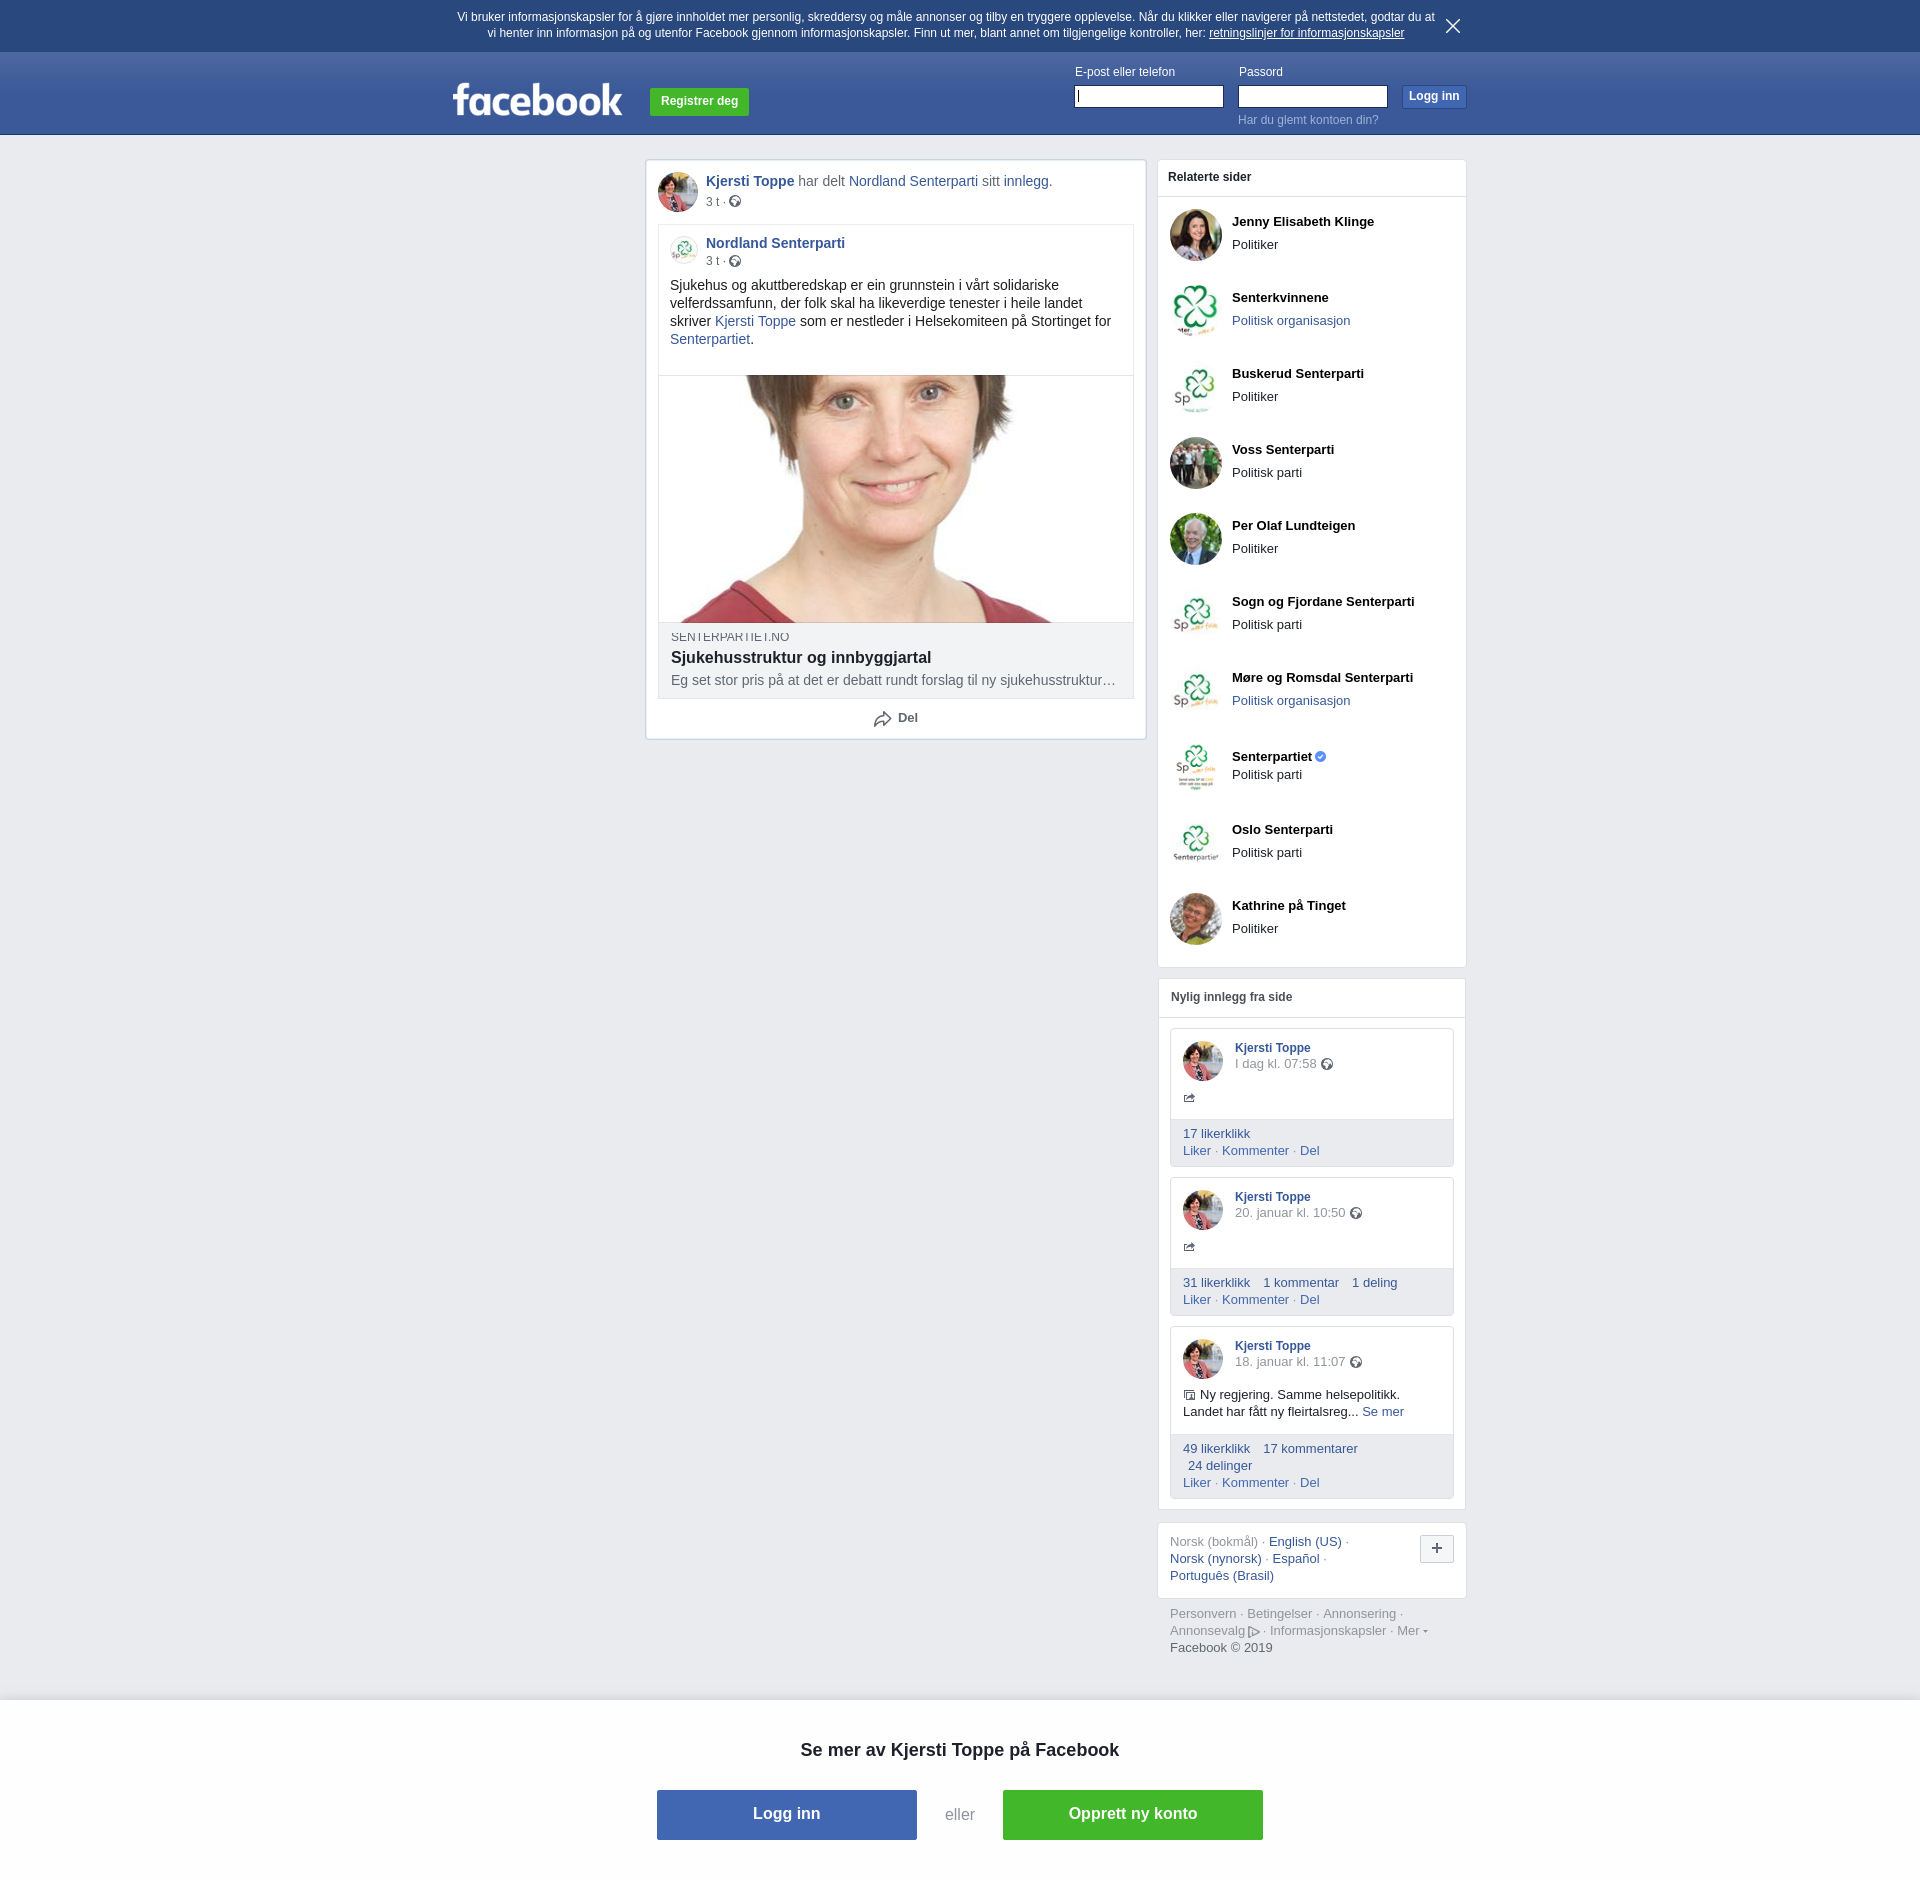This screenshot has height=1880, width=1920.
Task: Click avatar on the 20. januar post
Action: (x=1203, y=1210)
